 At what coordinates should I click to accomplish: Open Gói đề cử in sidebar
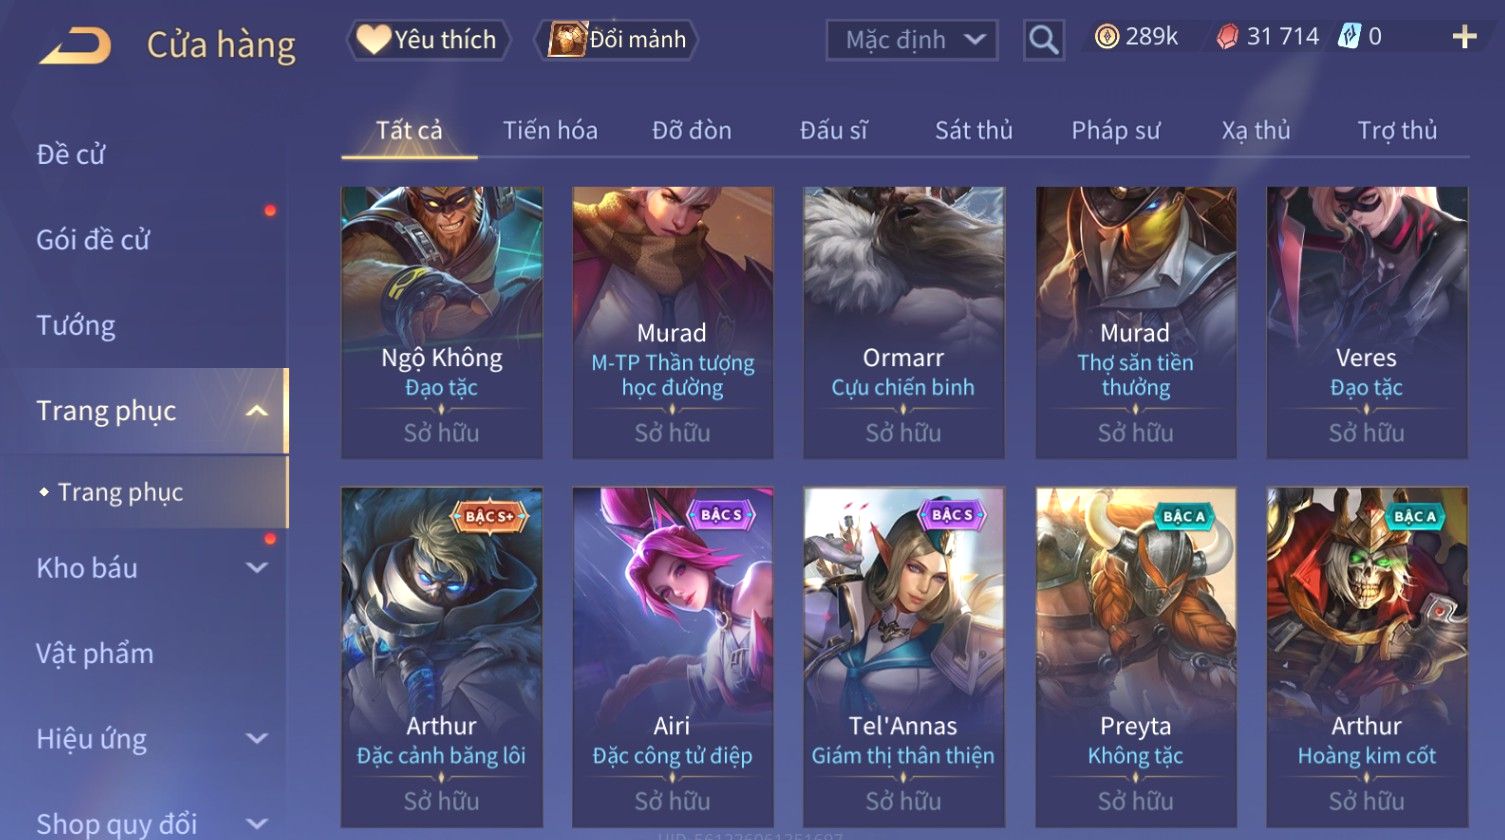click(93, 240)
